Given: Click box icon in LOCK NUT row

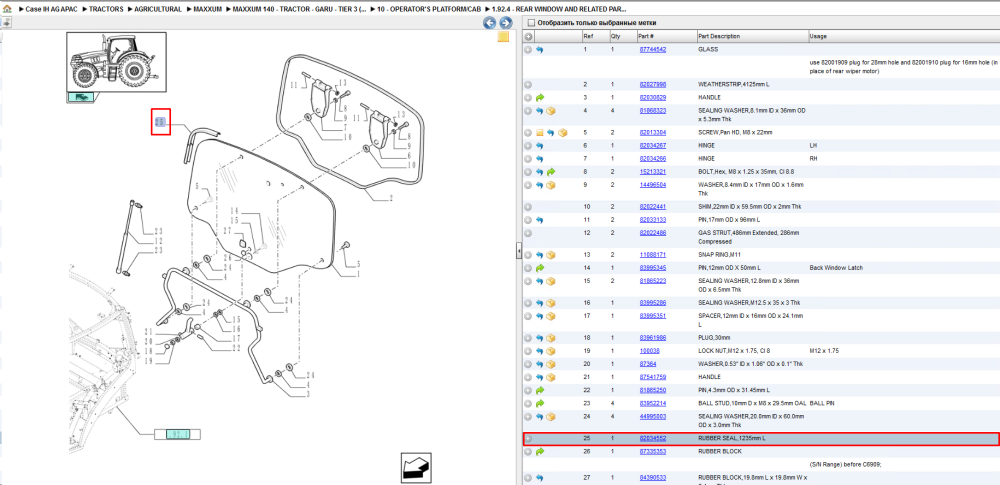Looking at the screenshot, I should pyautogui.click(x=551, y=351).
